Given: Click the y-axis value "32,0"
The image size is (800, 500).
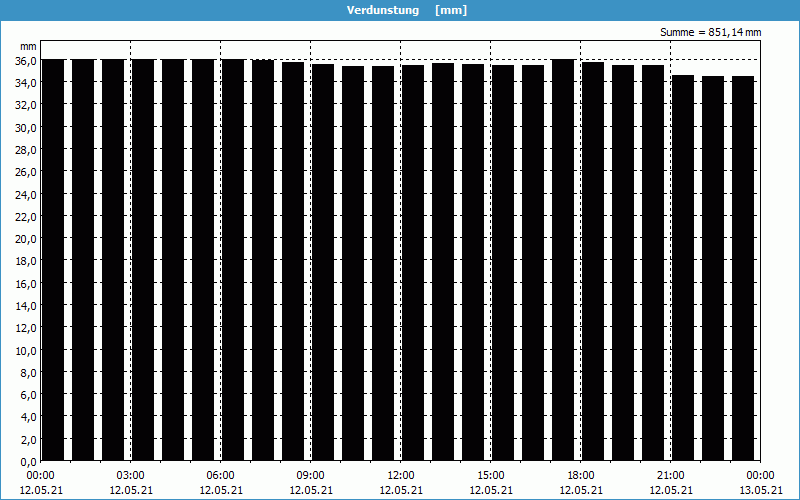Looking at the screenshot, I should tap(26, 105).
